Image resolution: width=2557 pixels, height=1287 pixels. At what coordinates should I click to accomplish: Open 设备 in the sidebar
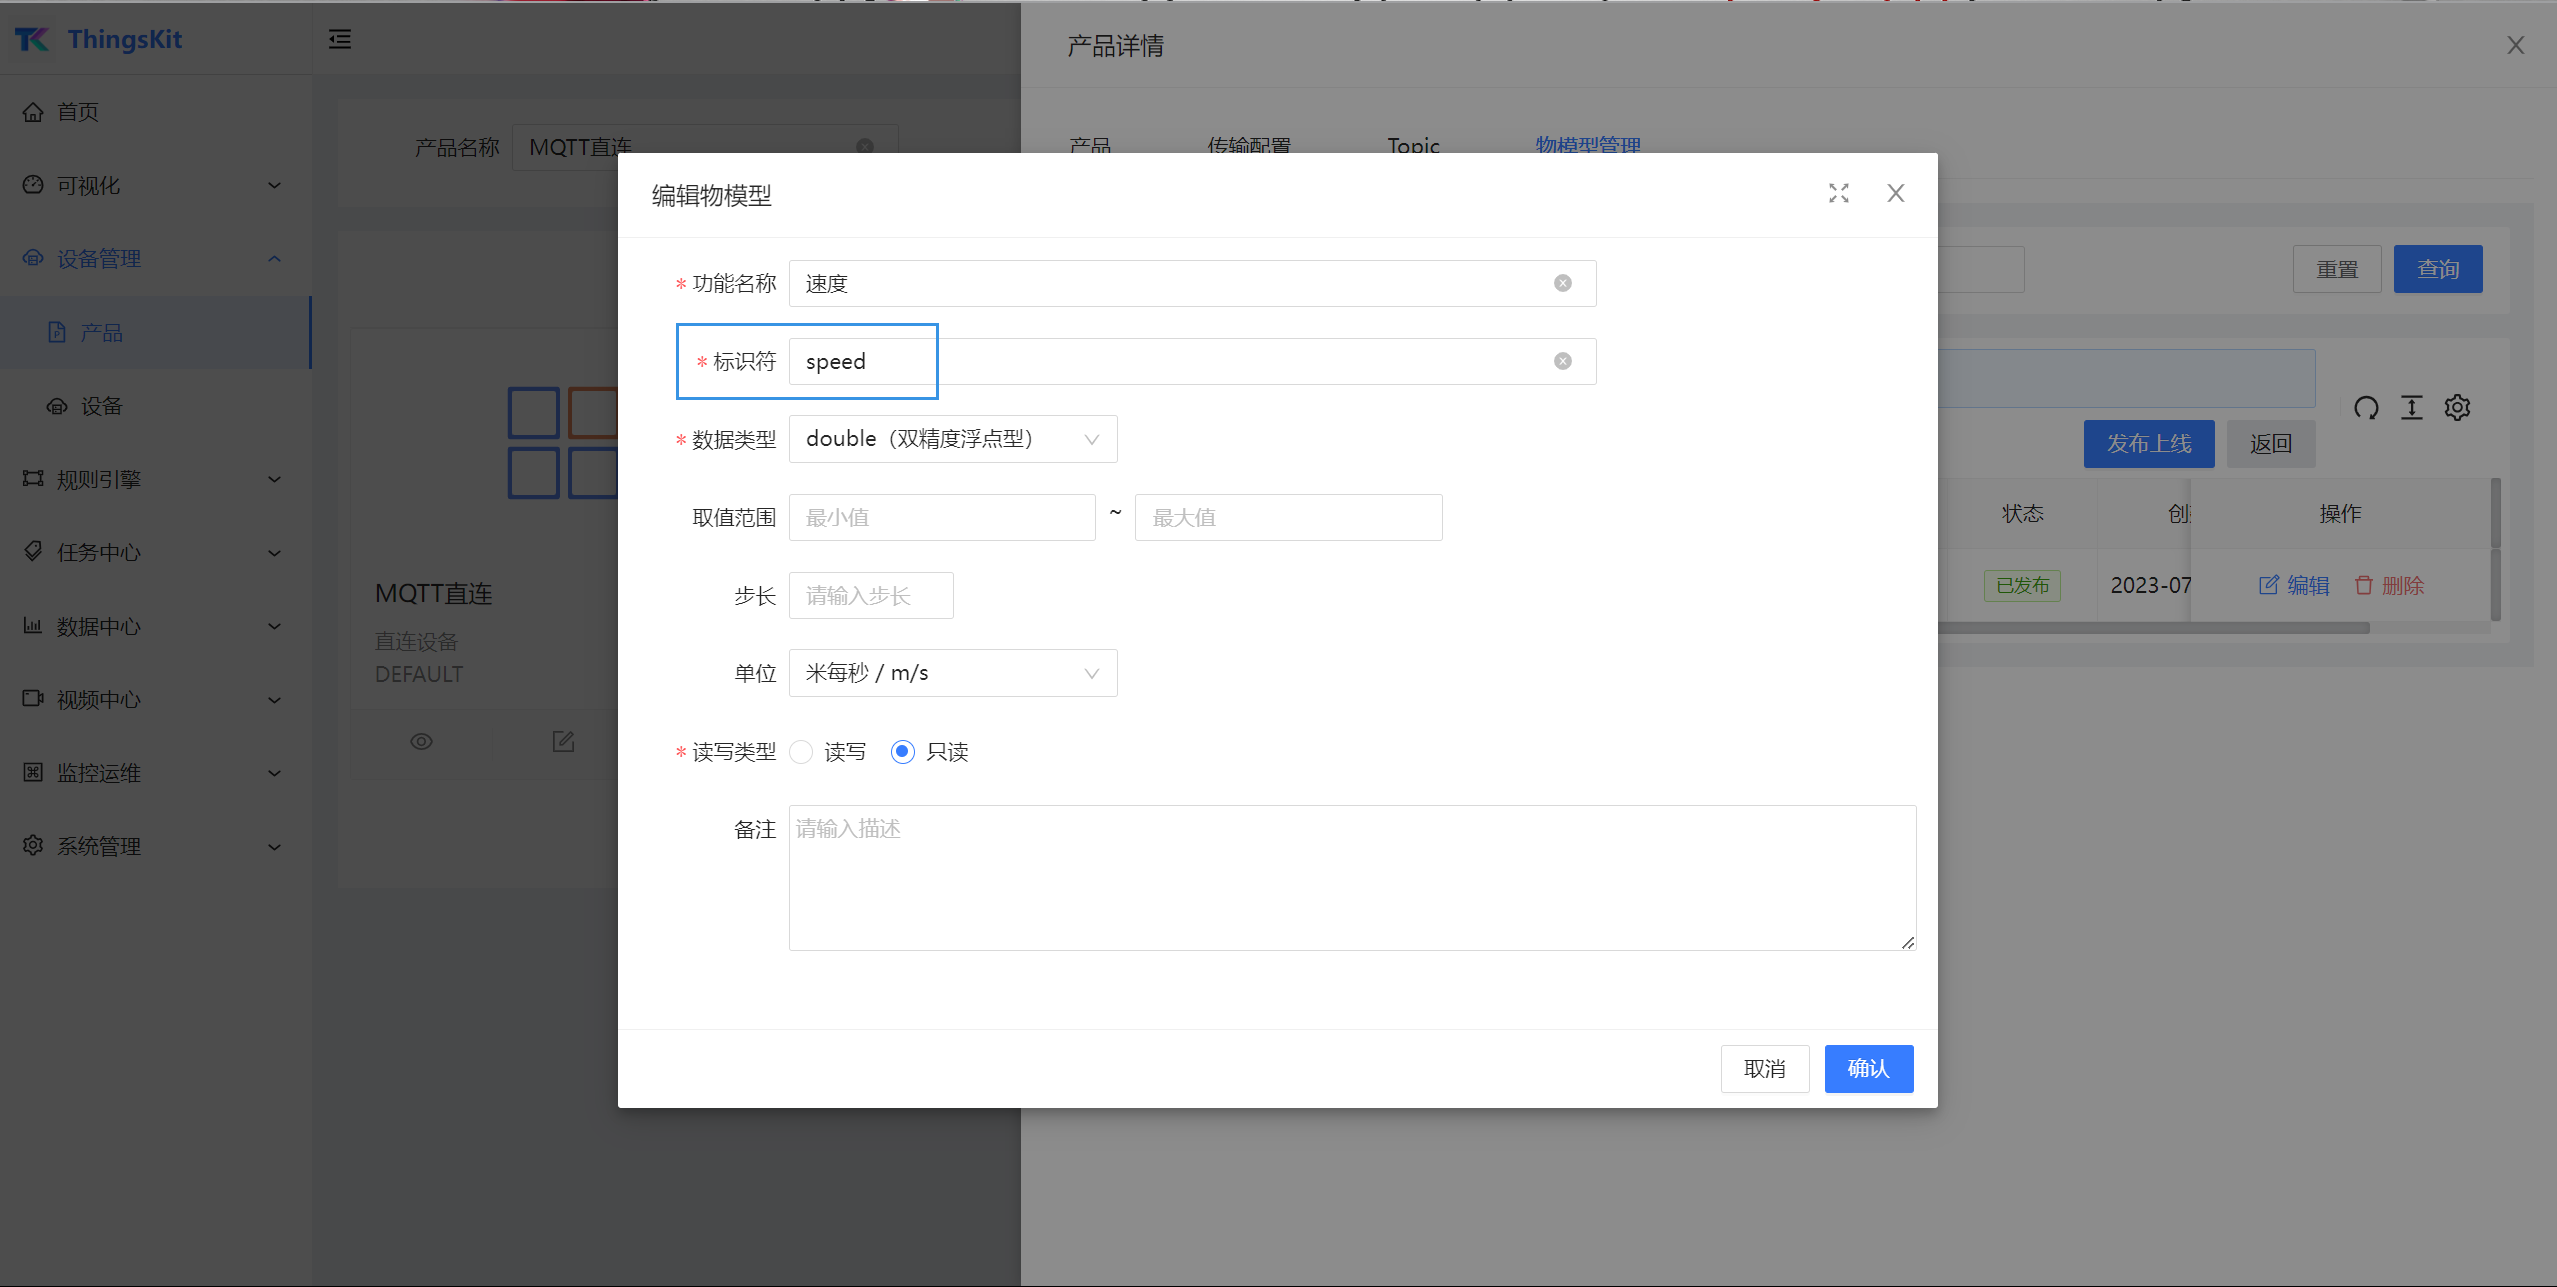click(x=101, y=406)
